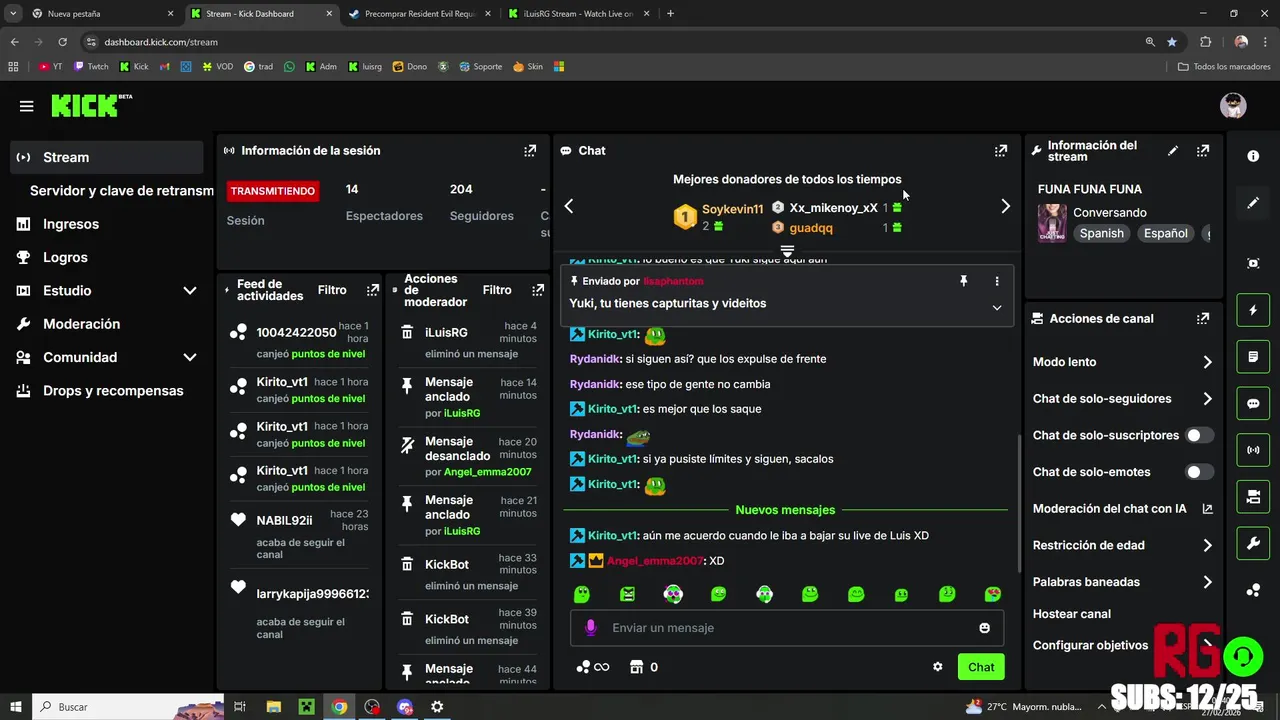Open channel points icon below message box

(x=593, y=667)
